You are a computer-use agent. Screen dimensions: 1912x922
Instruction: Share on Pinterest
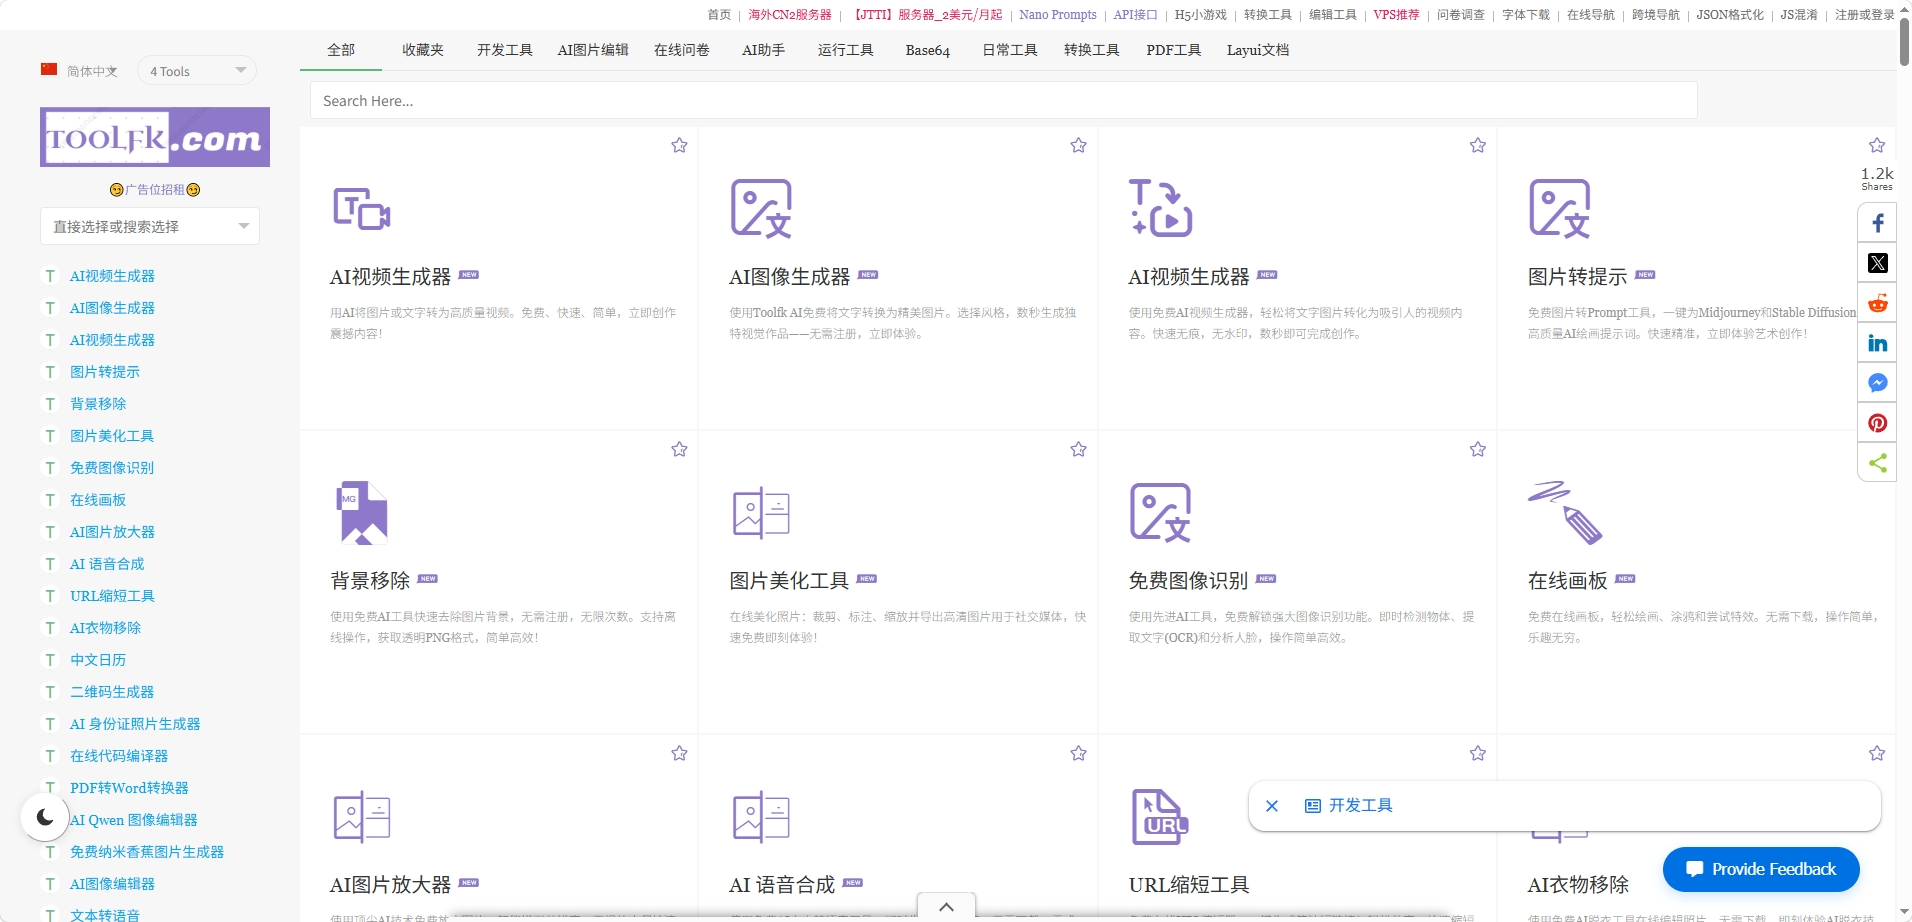click(1877, 423)
